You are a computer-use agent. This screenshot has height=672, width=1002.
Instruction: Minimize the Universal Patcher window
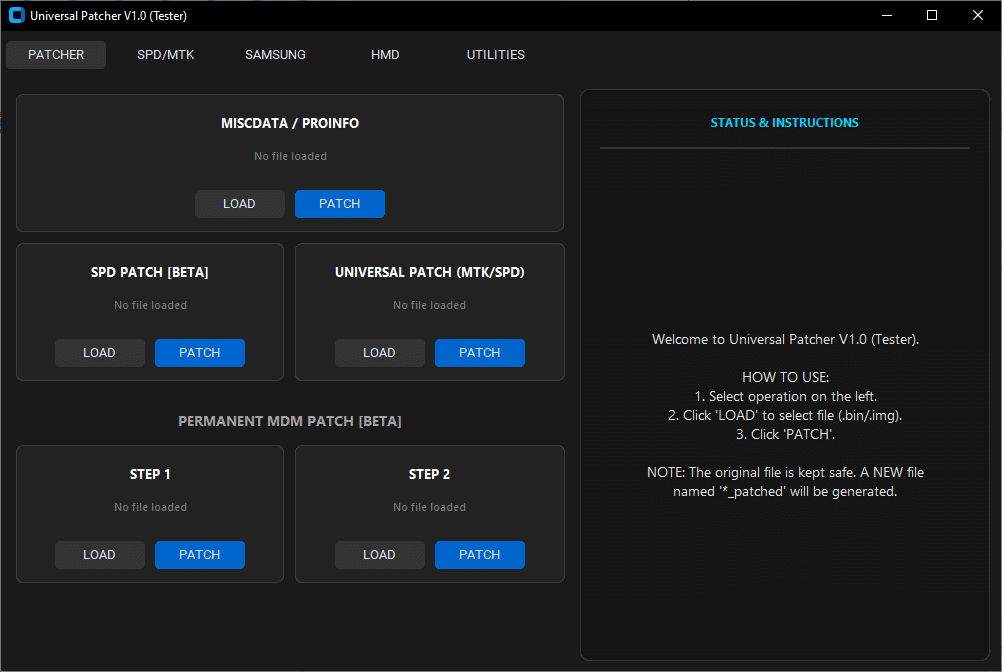tap(886, 15)
